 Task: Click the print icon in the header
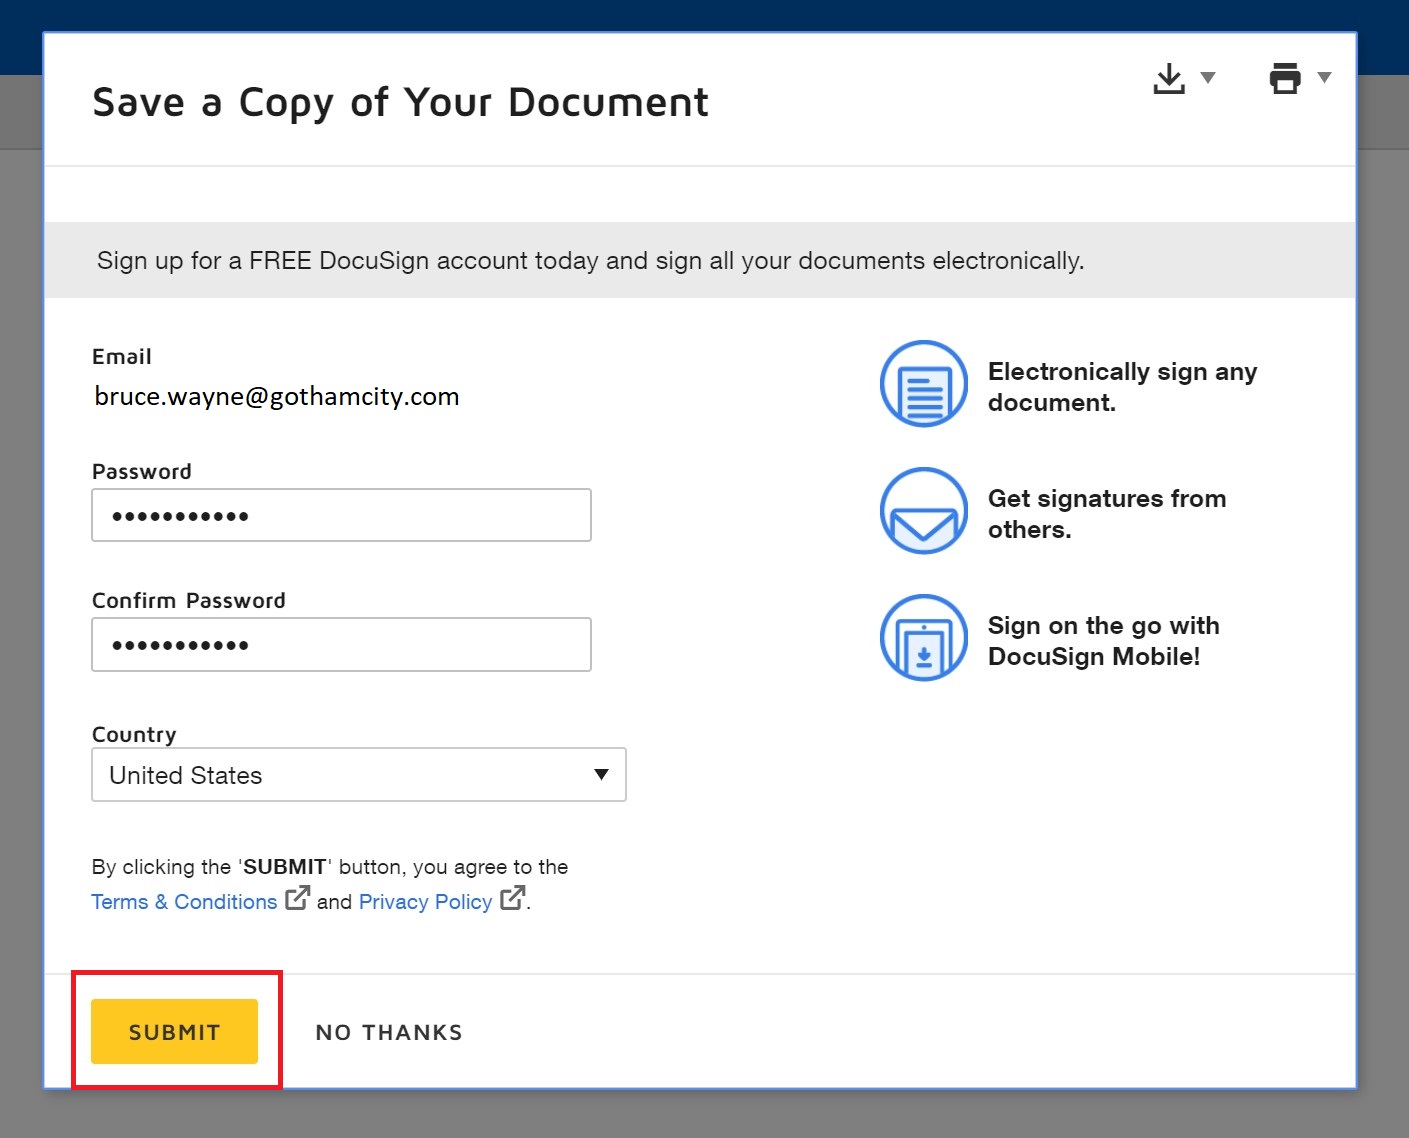click(x=1285, y=78)
